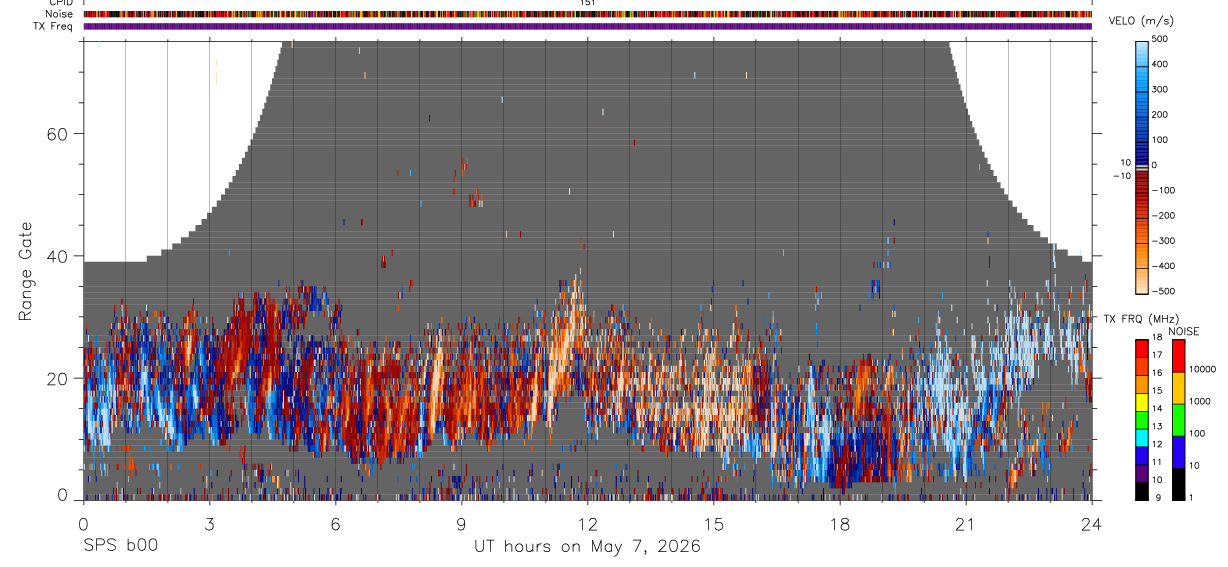Click the purple TX Freq strip above plot
The height and width of the screenshot is (567, 1228).
click(587, 26)
